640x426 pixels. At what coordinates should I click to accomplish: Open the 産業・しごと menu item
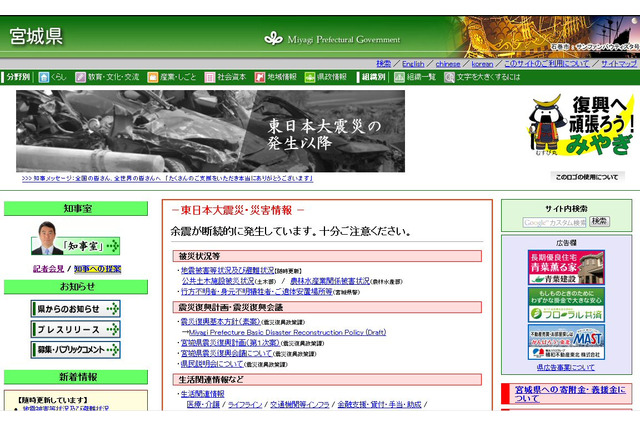pyautogui.click(x=178, y=77)
